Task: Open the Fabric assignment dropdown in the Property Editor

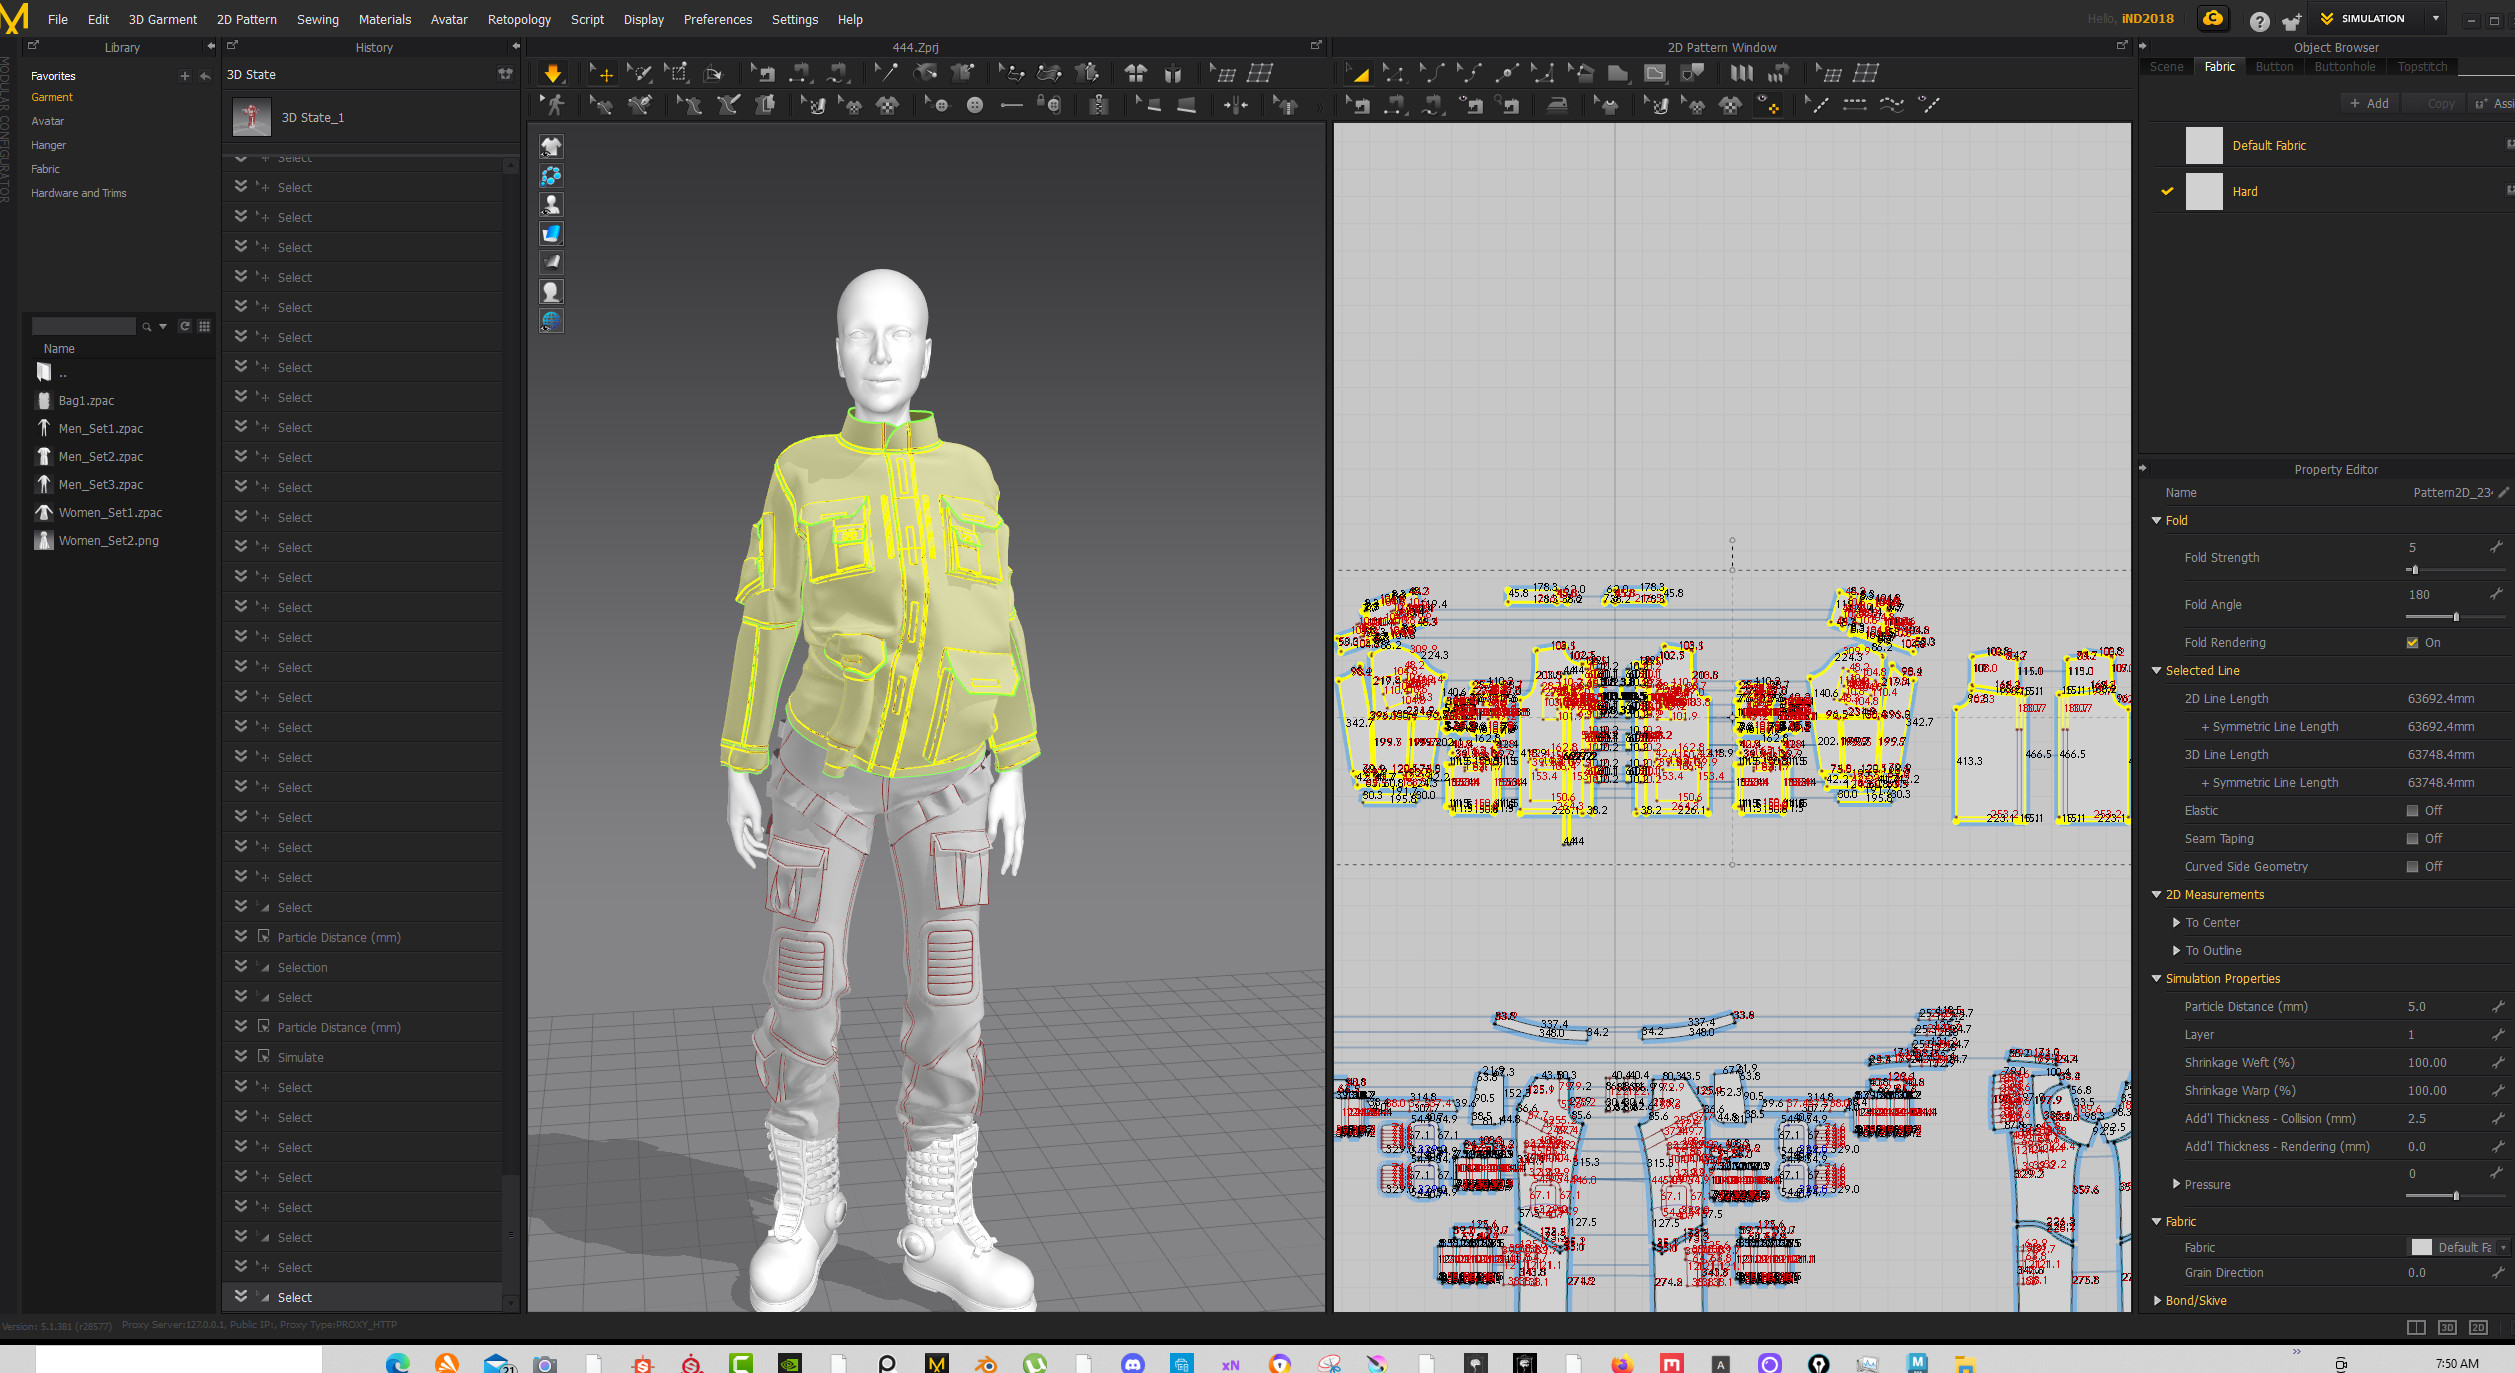Action: (2503, 1247)
